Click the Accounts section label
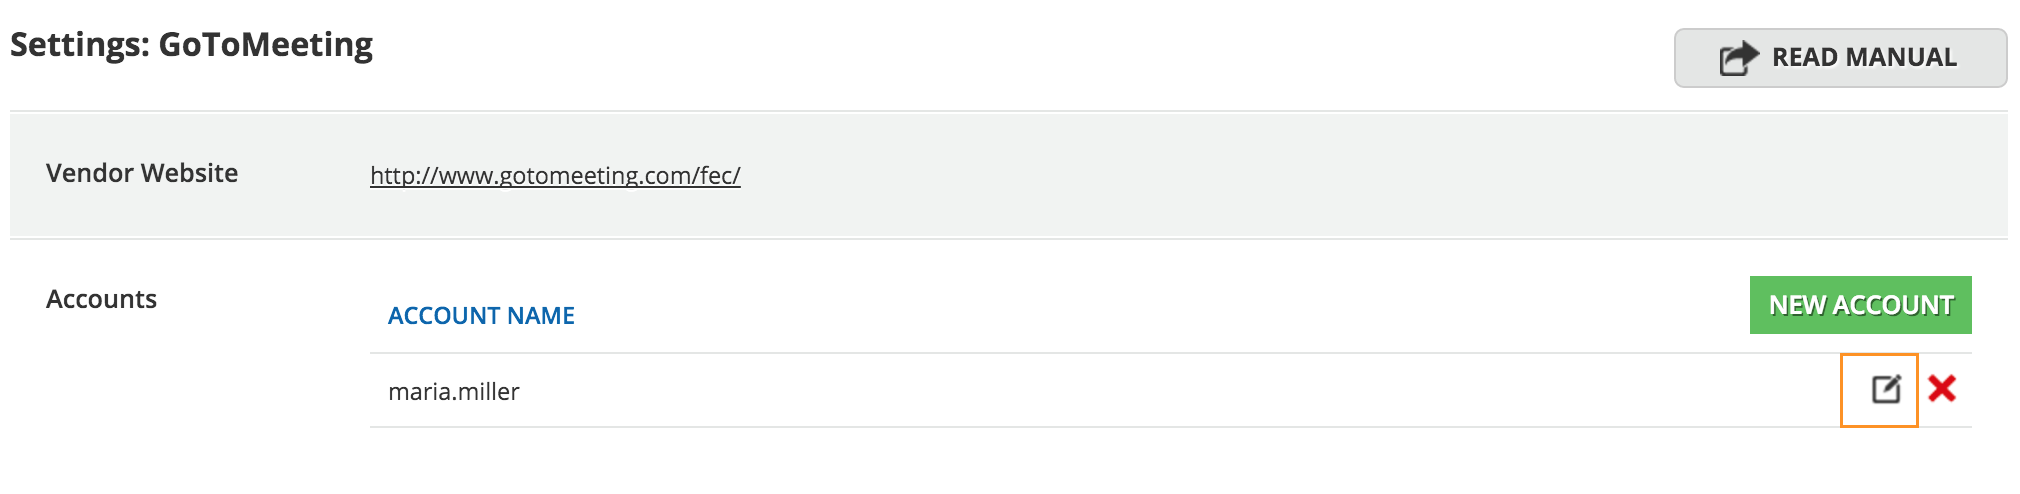 click(x=101, y=300)
